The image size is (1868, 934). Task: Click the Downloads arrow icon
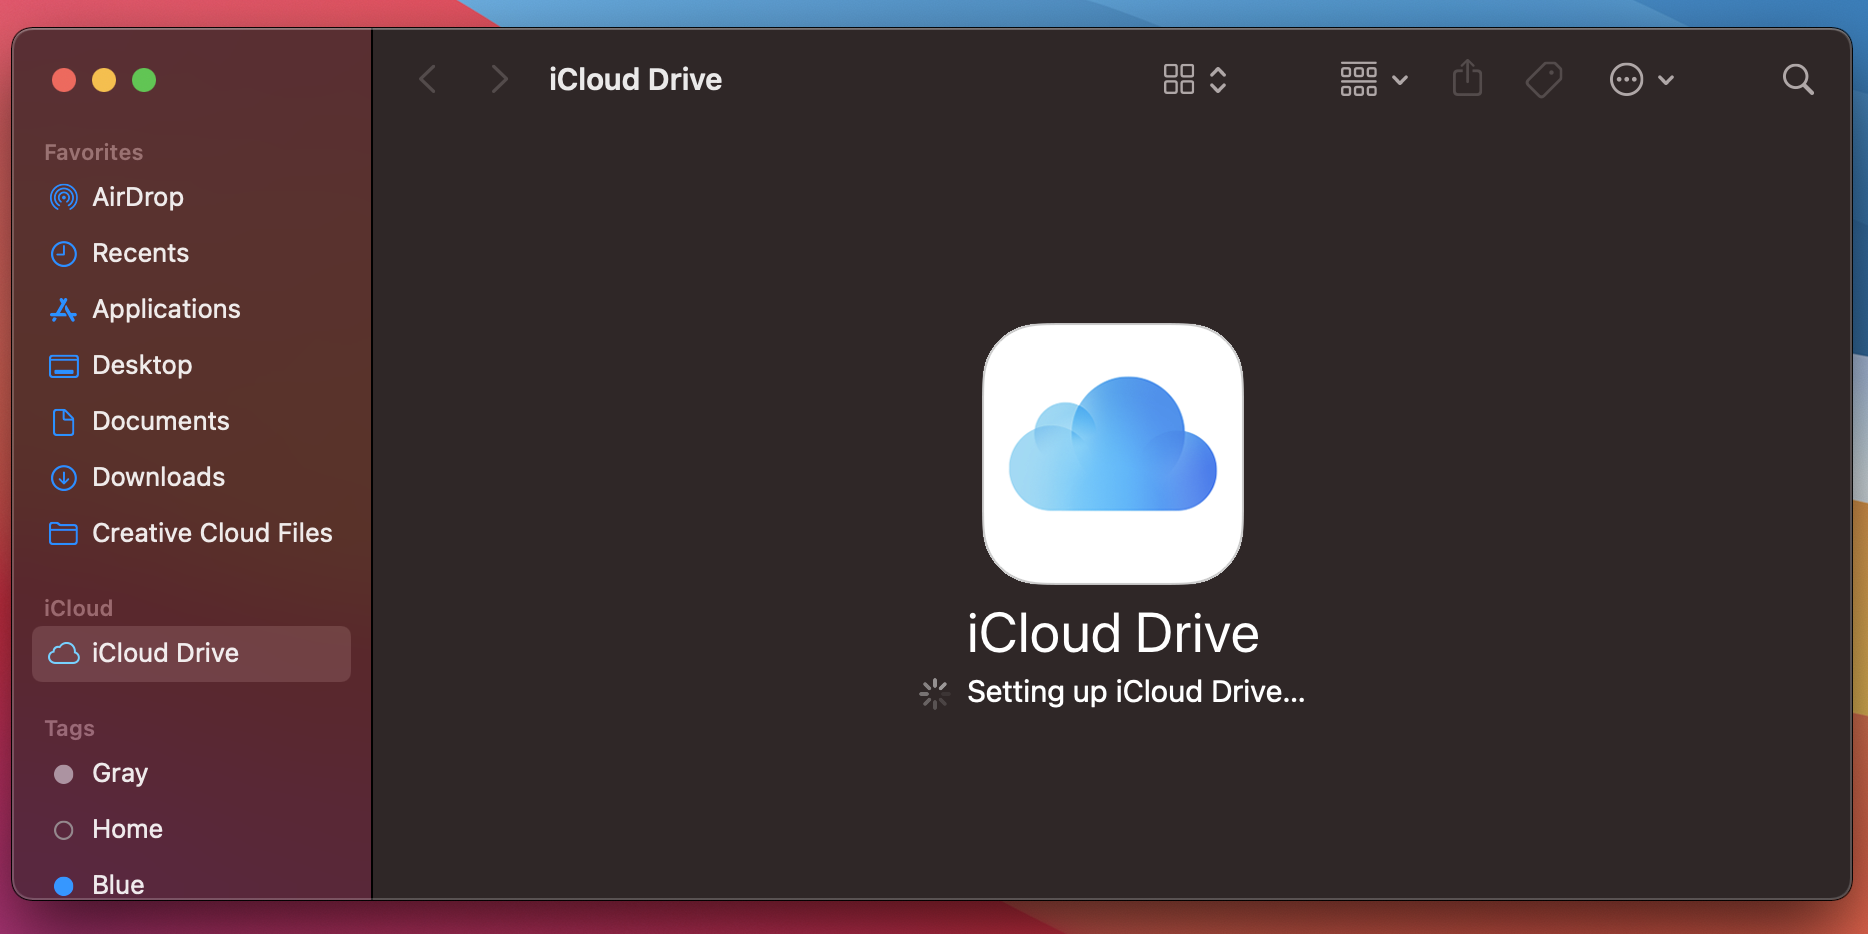coord(64,478)
